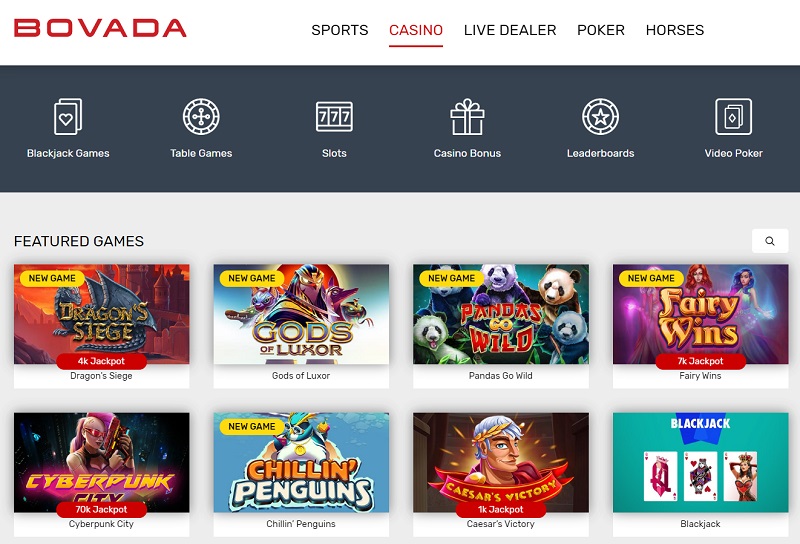Open the Blackjack Games cards icon

(68, 117)
